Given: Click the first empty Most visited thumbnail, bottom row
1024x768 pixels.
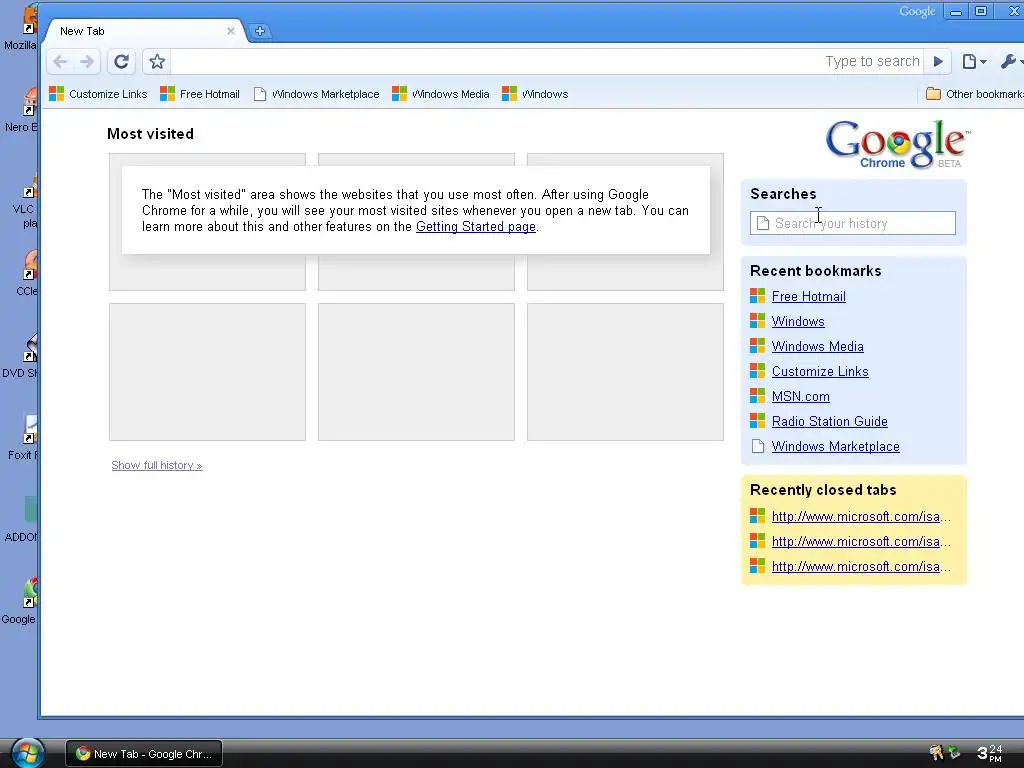Looking at the screenshot, I should coord(207,372).
